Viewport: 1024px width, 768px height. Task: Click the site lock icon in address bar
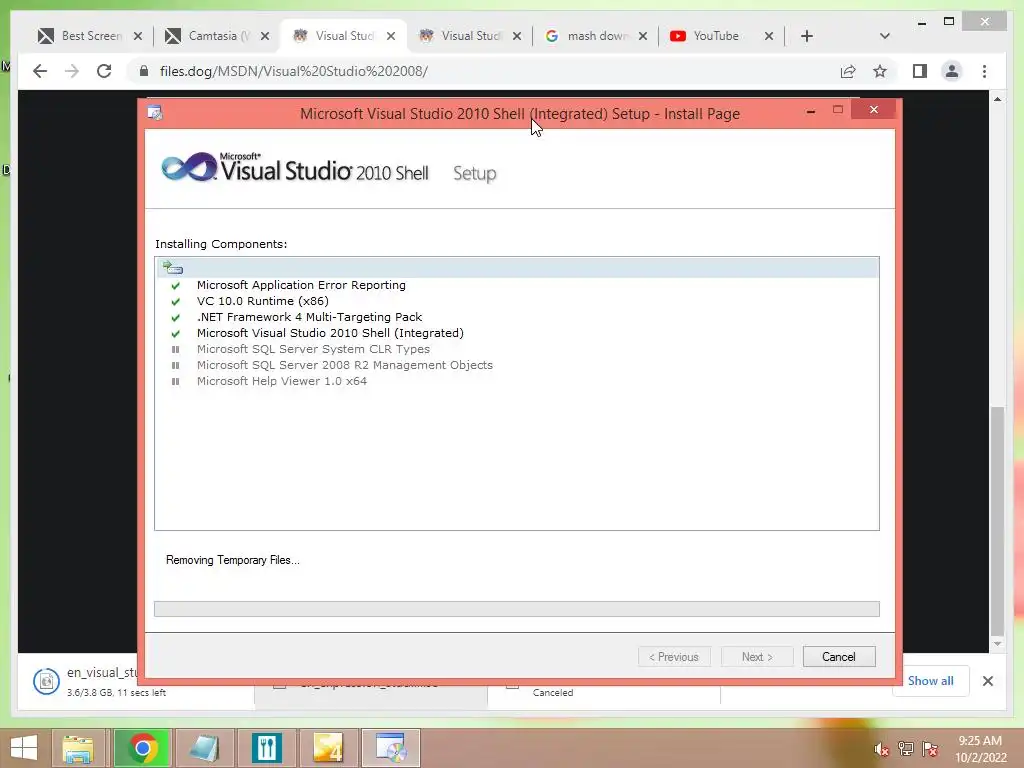(x=144, y=71)
